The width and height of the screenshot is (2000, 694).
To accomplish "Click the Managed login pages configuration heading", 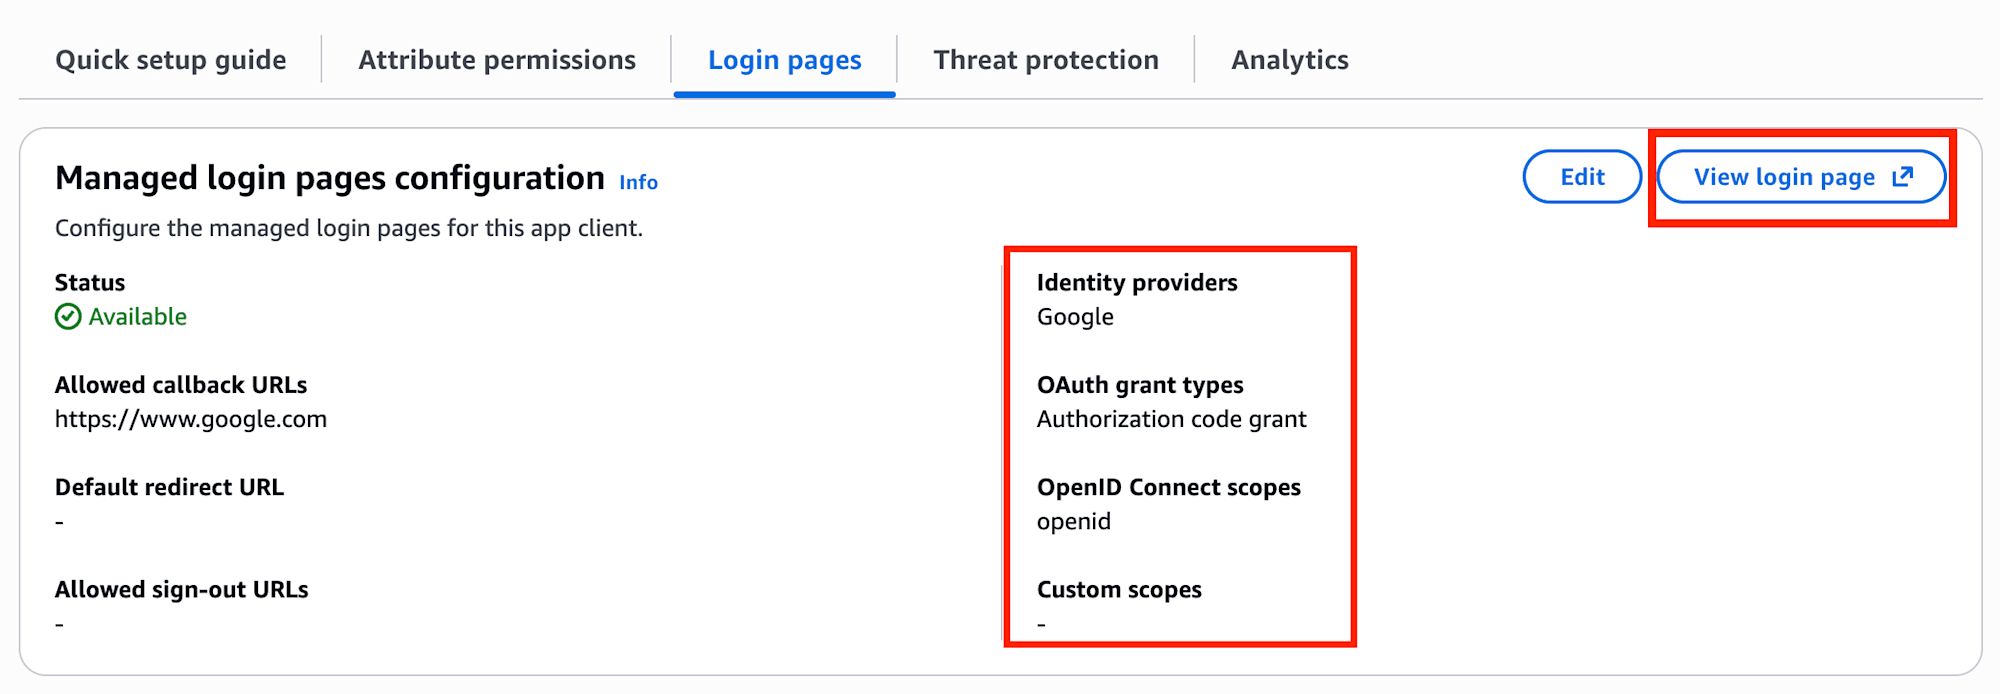I will click(x=330, y=178).
